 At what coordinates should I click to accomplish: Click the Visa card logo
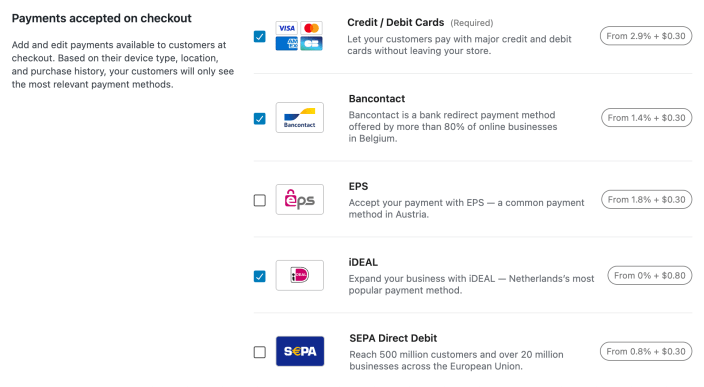(286, 28)
